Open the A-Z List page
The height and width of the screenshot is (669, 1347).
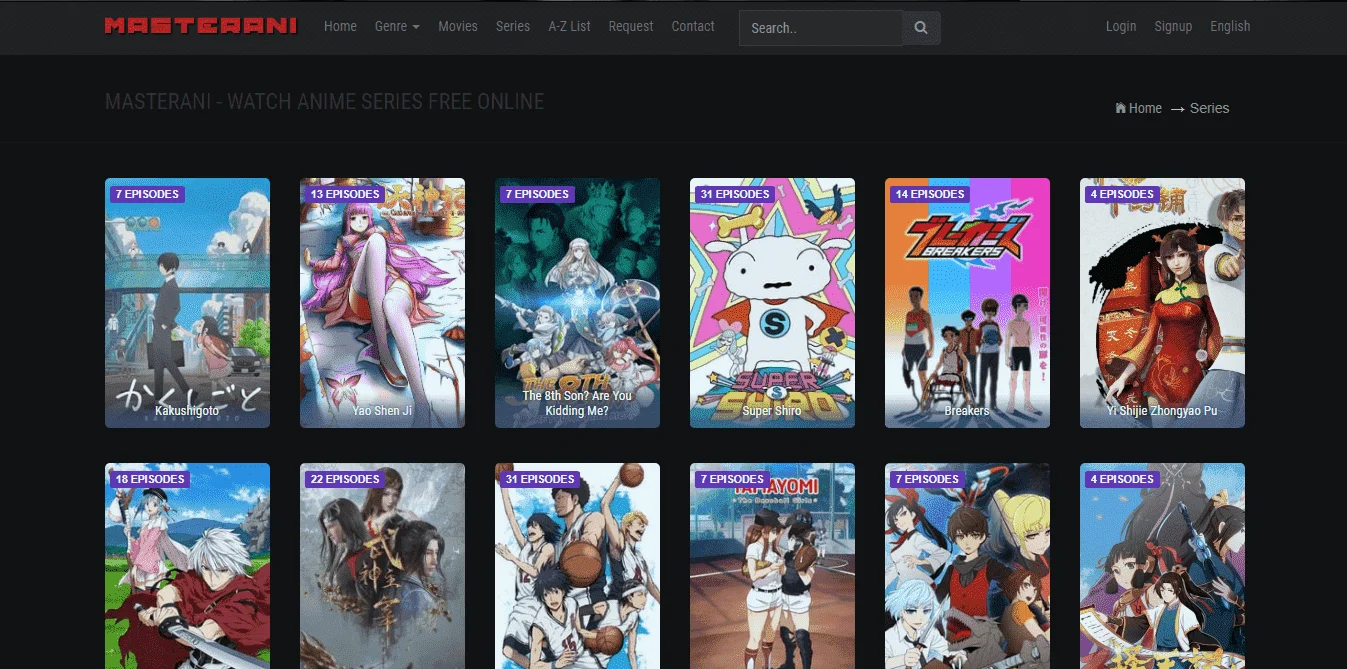(569, 26)
